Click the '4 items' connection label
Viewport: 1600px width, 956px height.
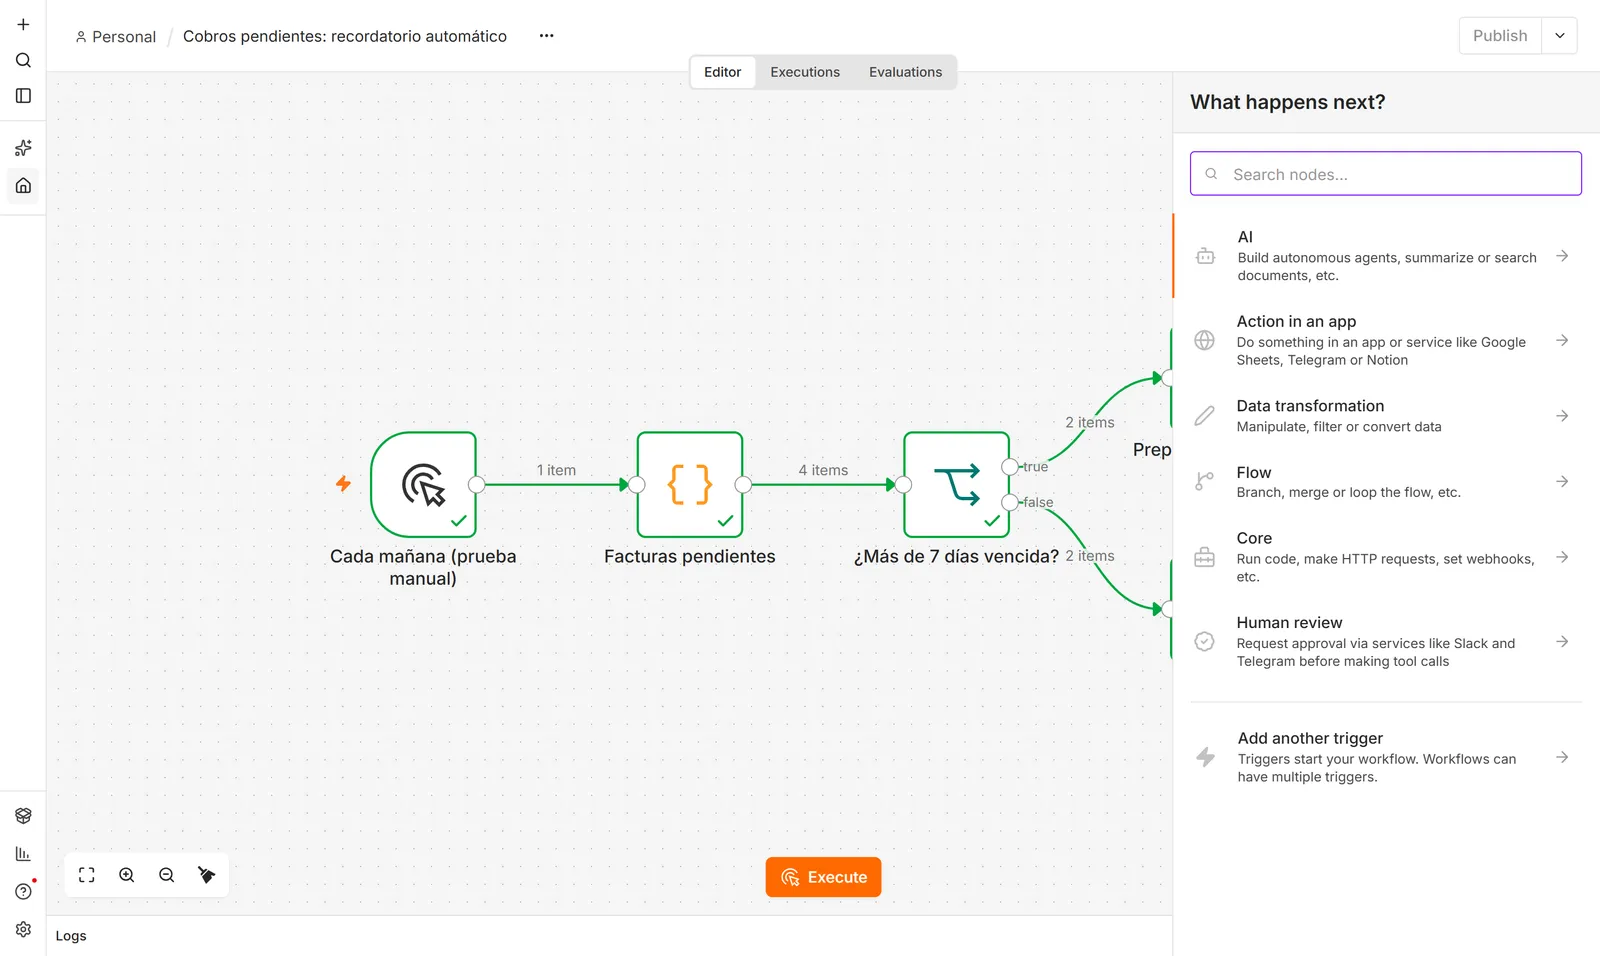(823, 470)
